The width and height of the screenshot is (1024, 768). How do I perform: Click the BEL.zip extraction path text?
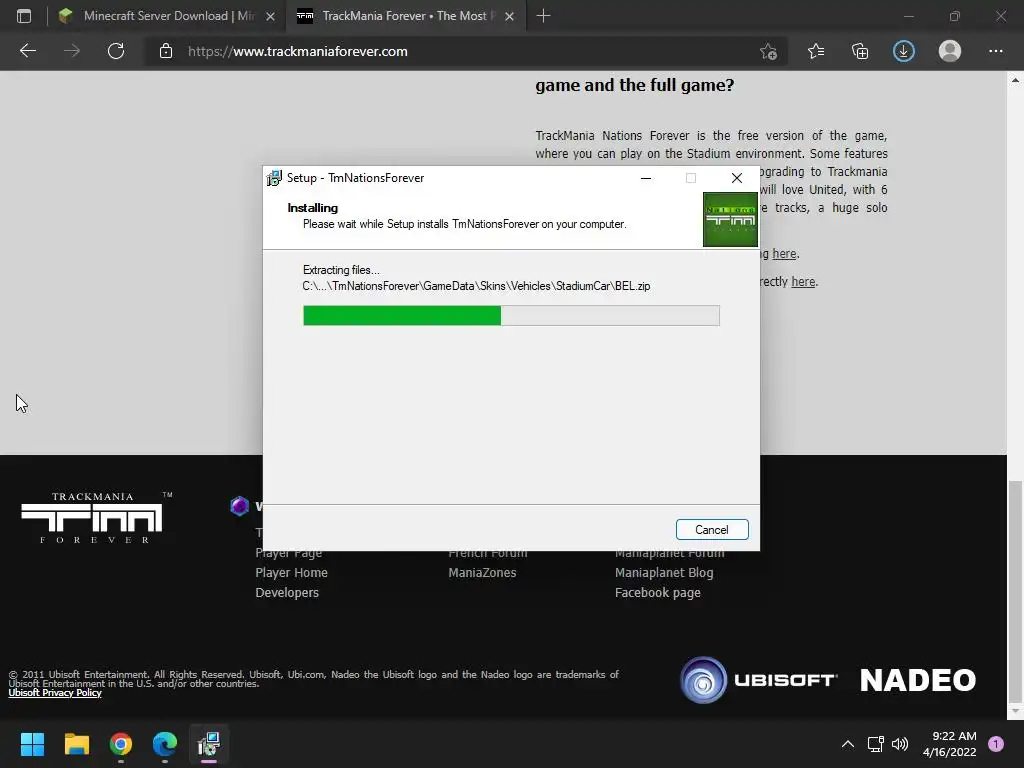pos(476,286)
